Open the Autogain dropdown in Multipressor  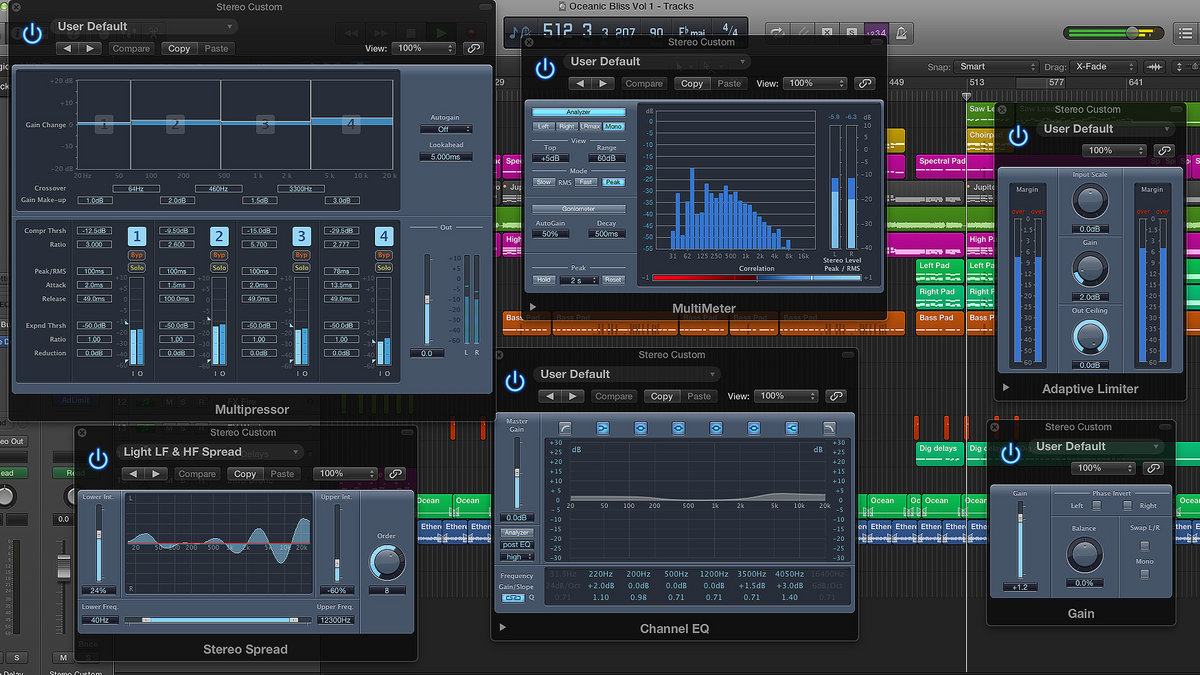tap(444, 129)
